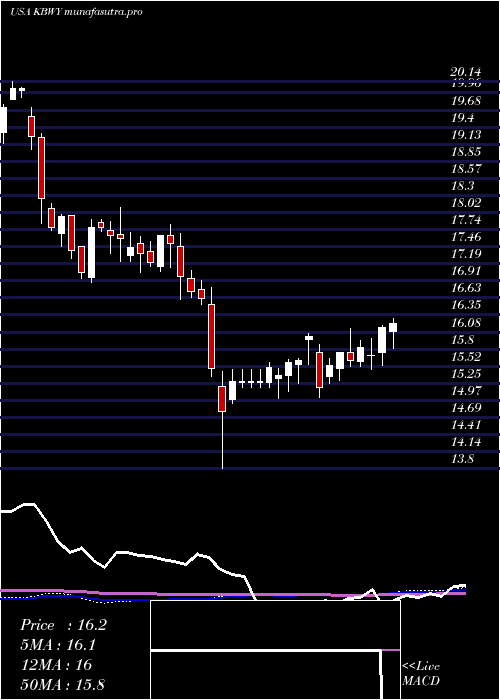Click the 16.08 price axis label
This screenshot has width=500, height=700.
coord(466,322)
